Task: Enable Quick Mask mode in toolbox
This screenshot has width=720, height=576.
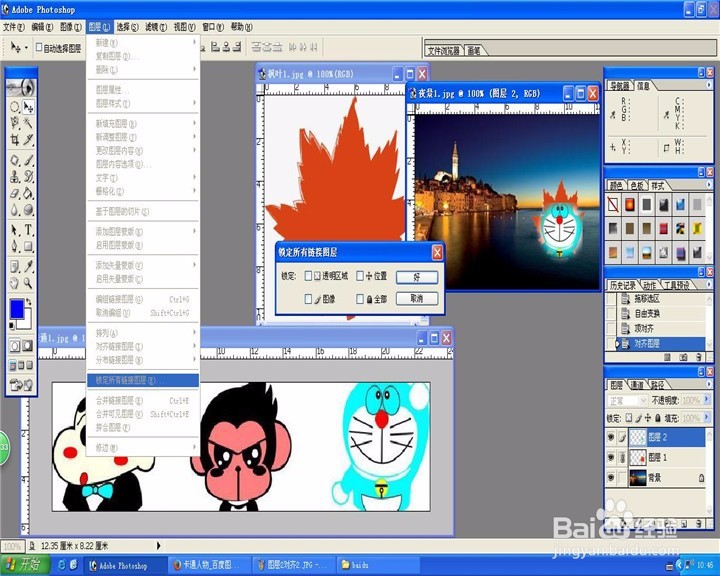Action: click(x=28, y=345)
